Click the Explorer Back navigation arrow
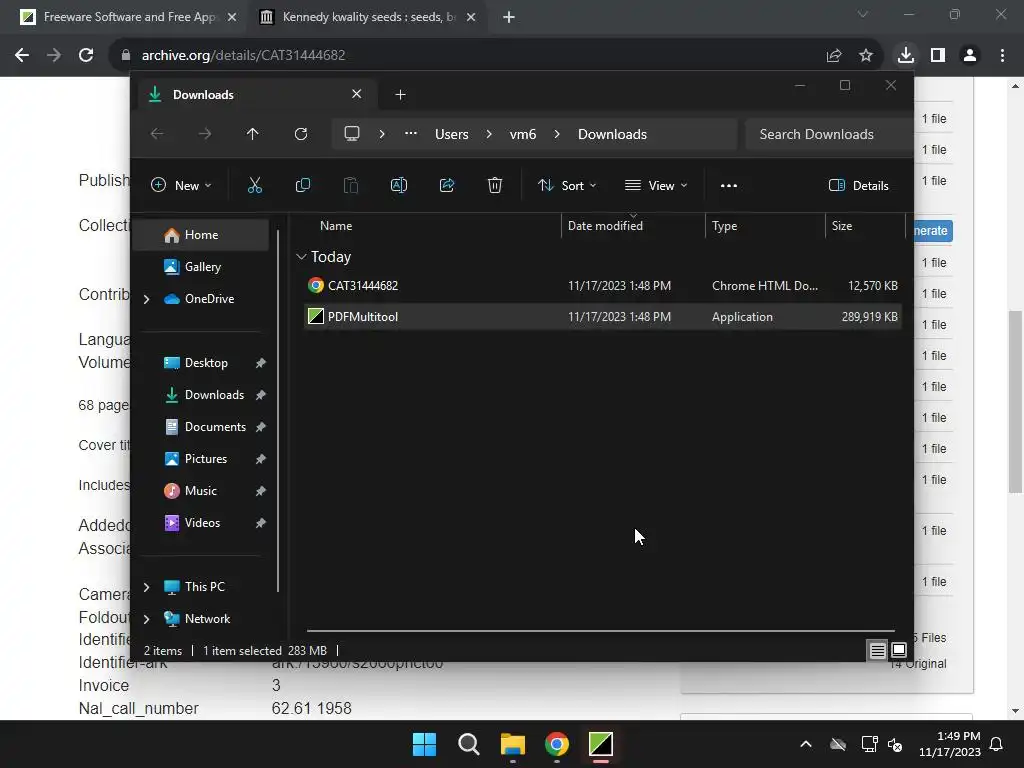 [x=157, y=134]
